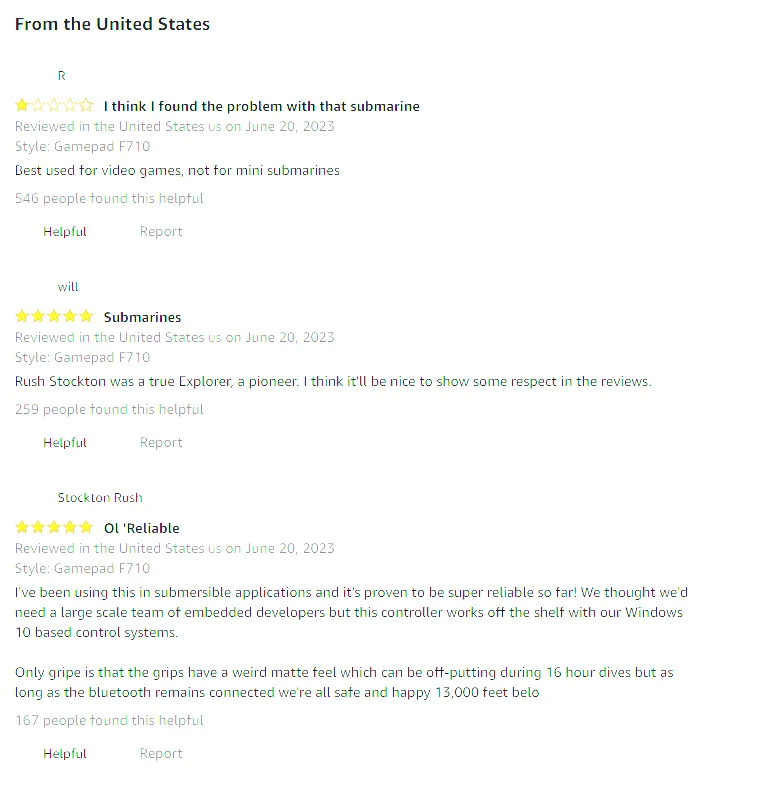Click five-star rating on Ol 'Reliable review
Viewport: 768px width, 786px height.
54,527
